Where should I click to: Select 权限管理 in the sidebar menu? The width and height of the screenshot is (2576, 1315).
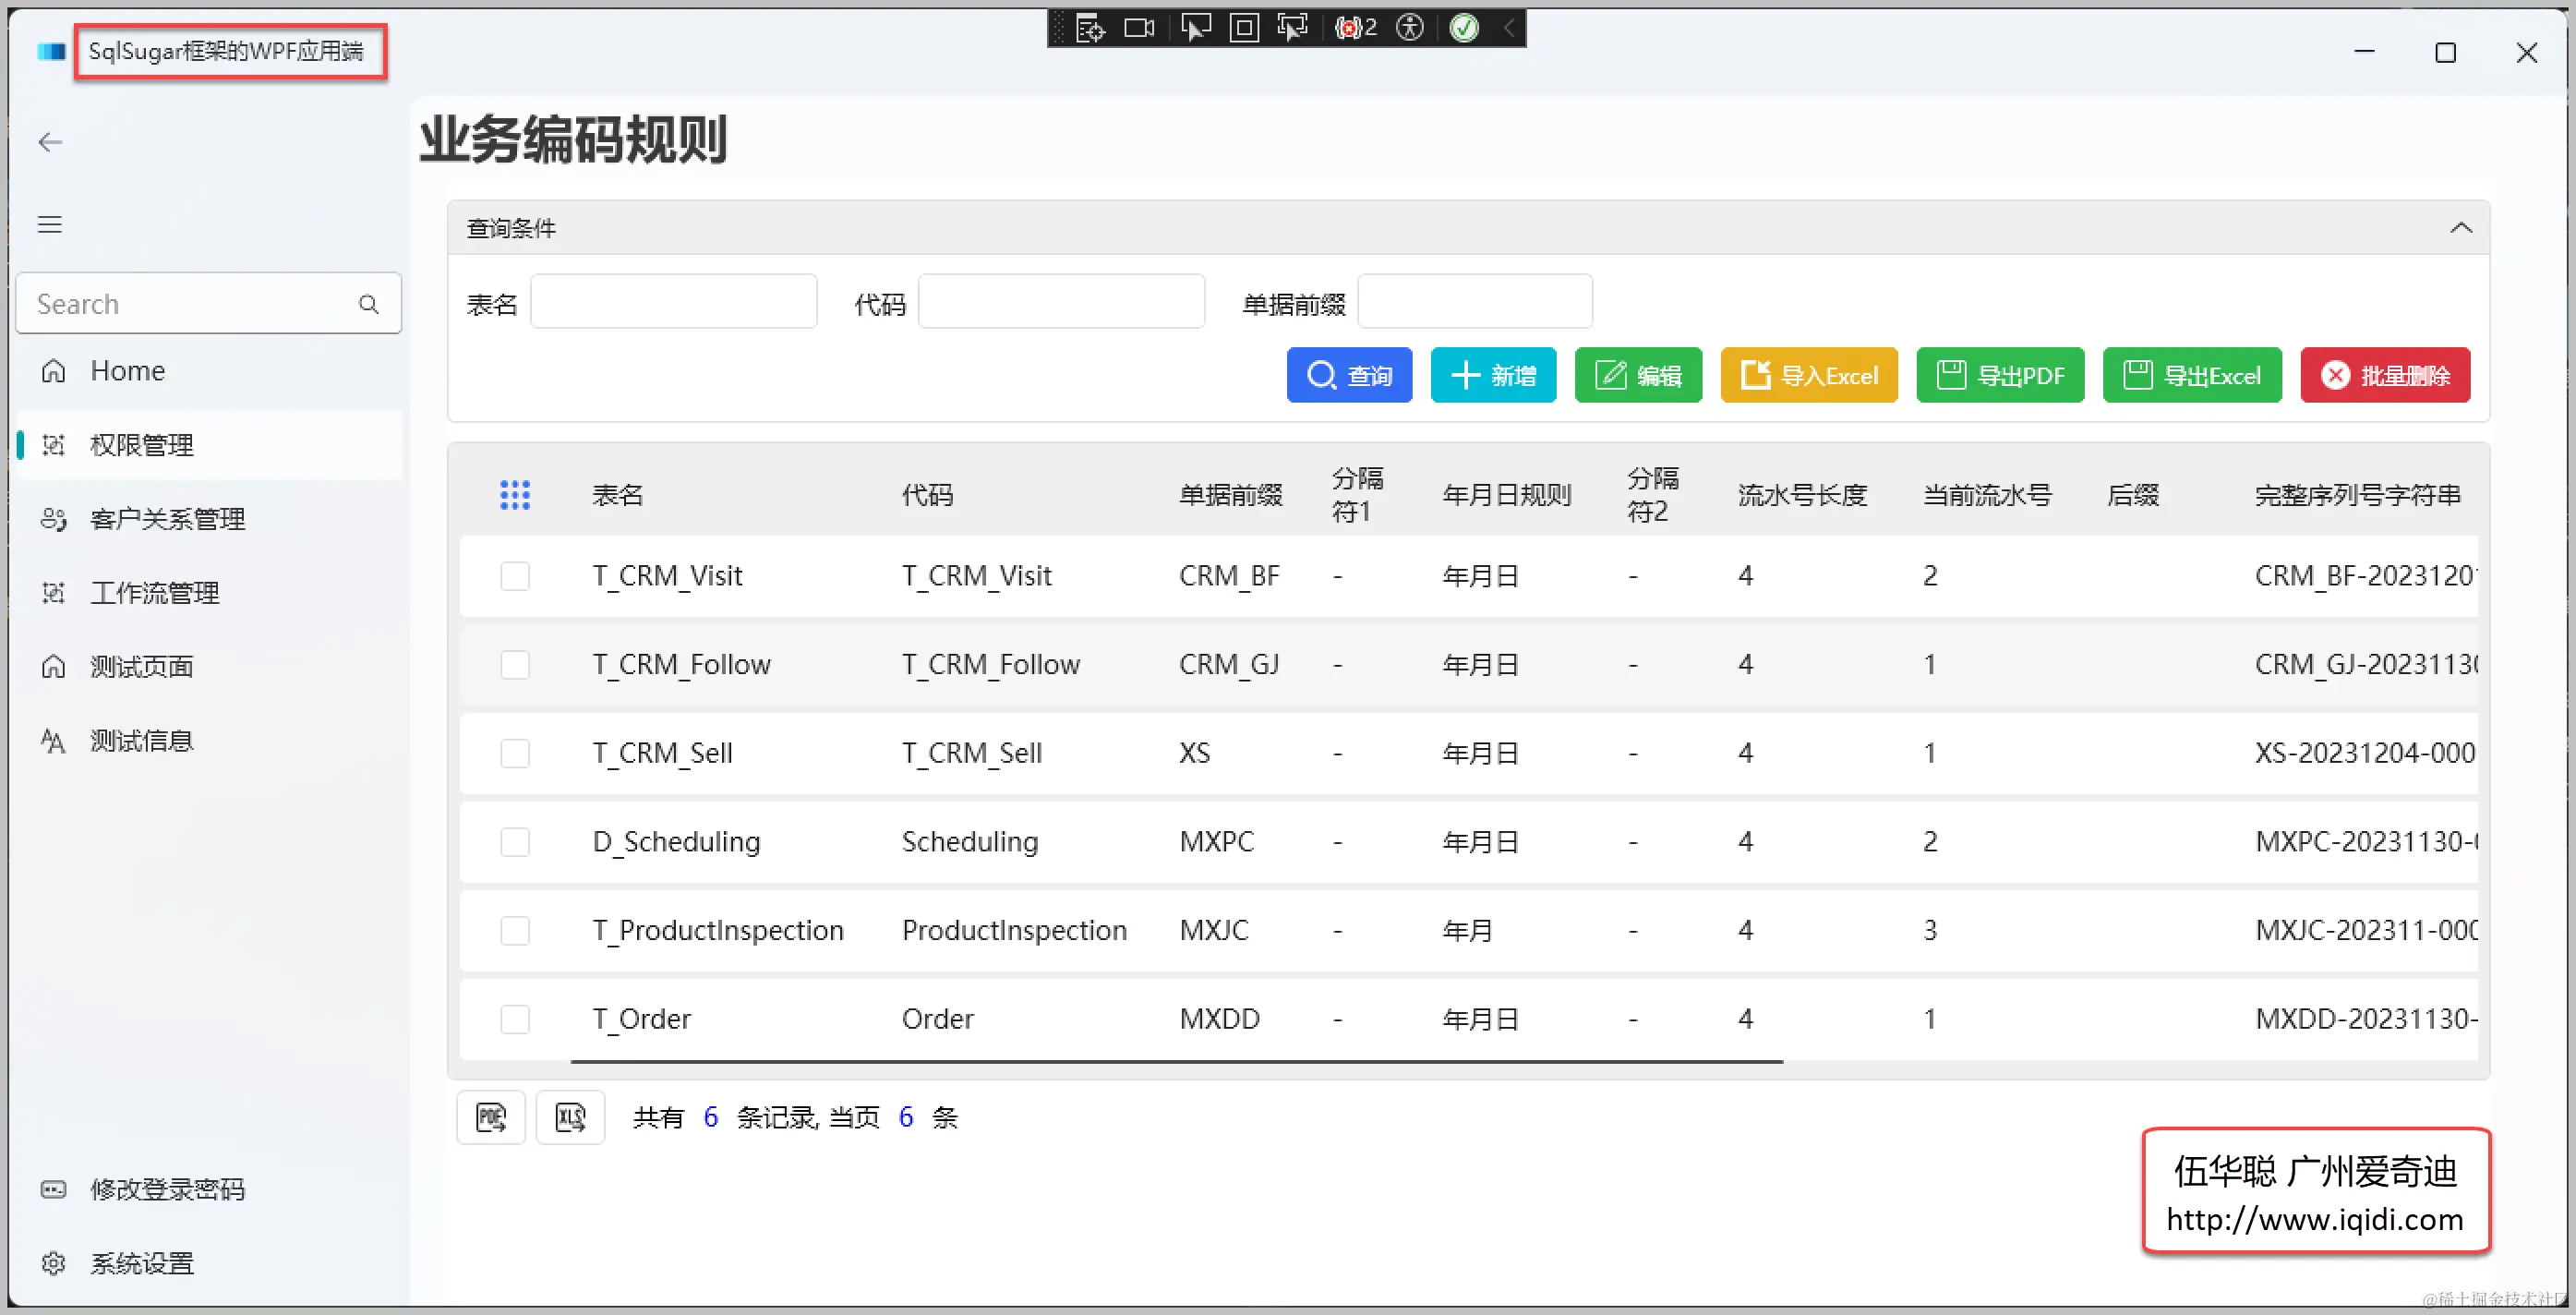(x=141, y=445)
